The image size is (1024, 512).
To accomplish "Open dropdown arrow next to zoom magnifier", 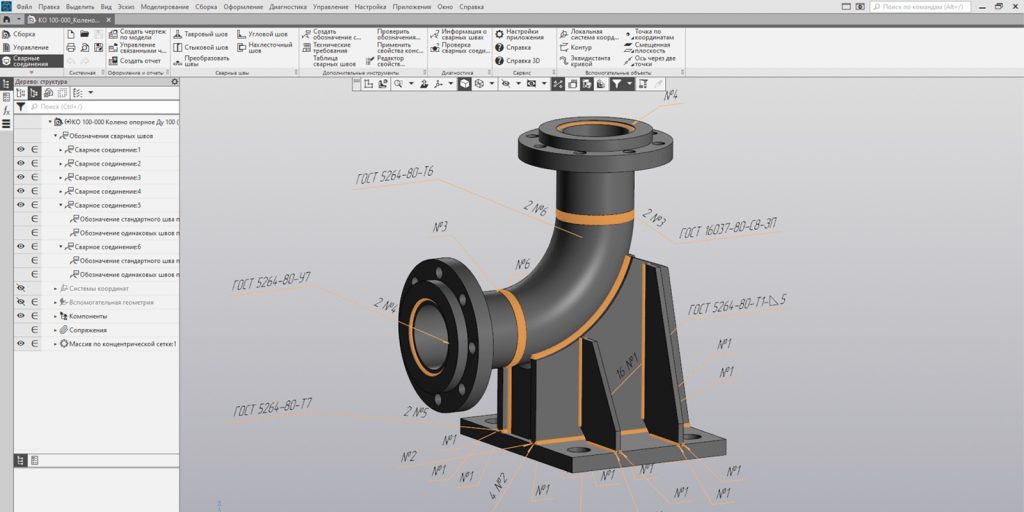I will pyautogui.click(x=411, y=84).
